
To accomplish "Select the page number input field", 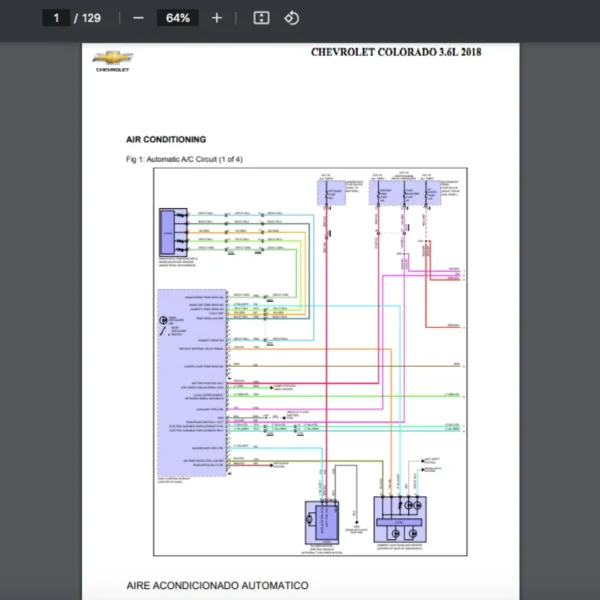I will point(57,18).
